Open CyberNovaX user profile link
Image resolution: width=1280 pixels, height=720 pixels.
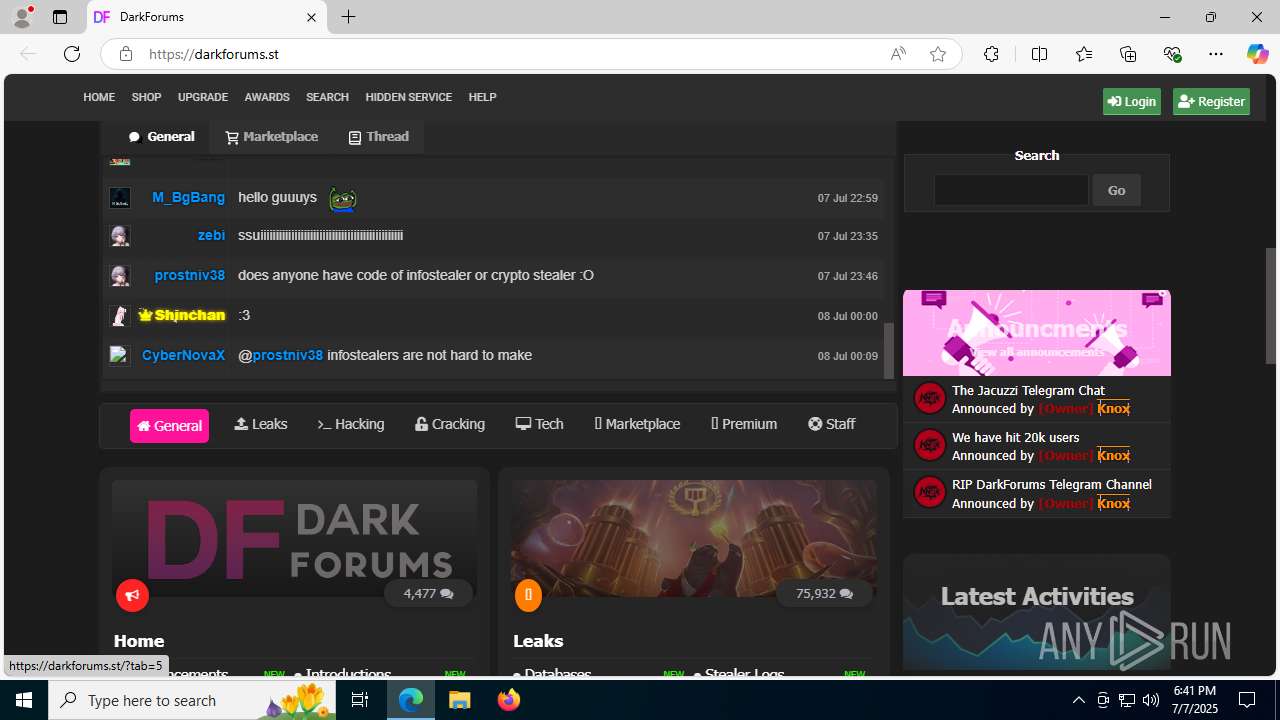184,355
